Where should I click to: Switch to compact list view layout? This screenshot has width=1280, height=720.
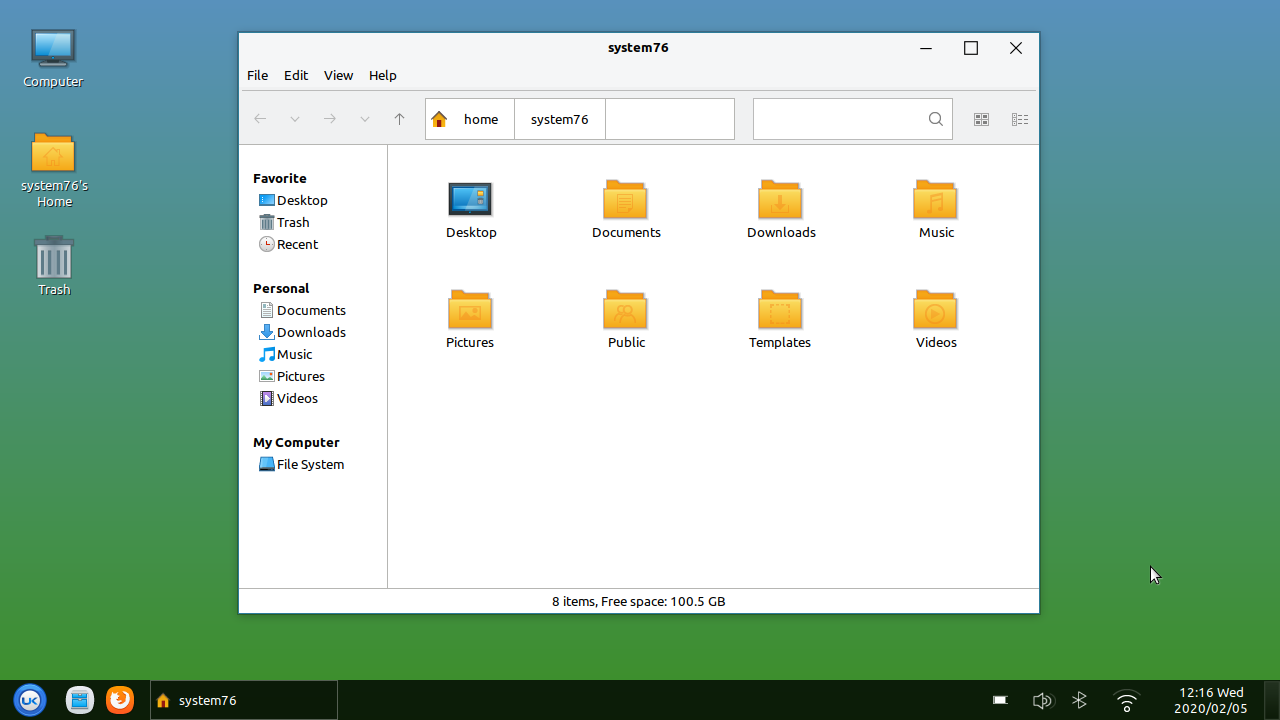pyautogui.click(x=1019, y=119)
